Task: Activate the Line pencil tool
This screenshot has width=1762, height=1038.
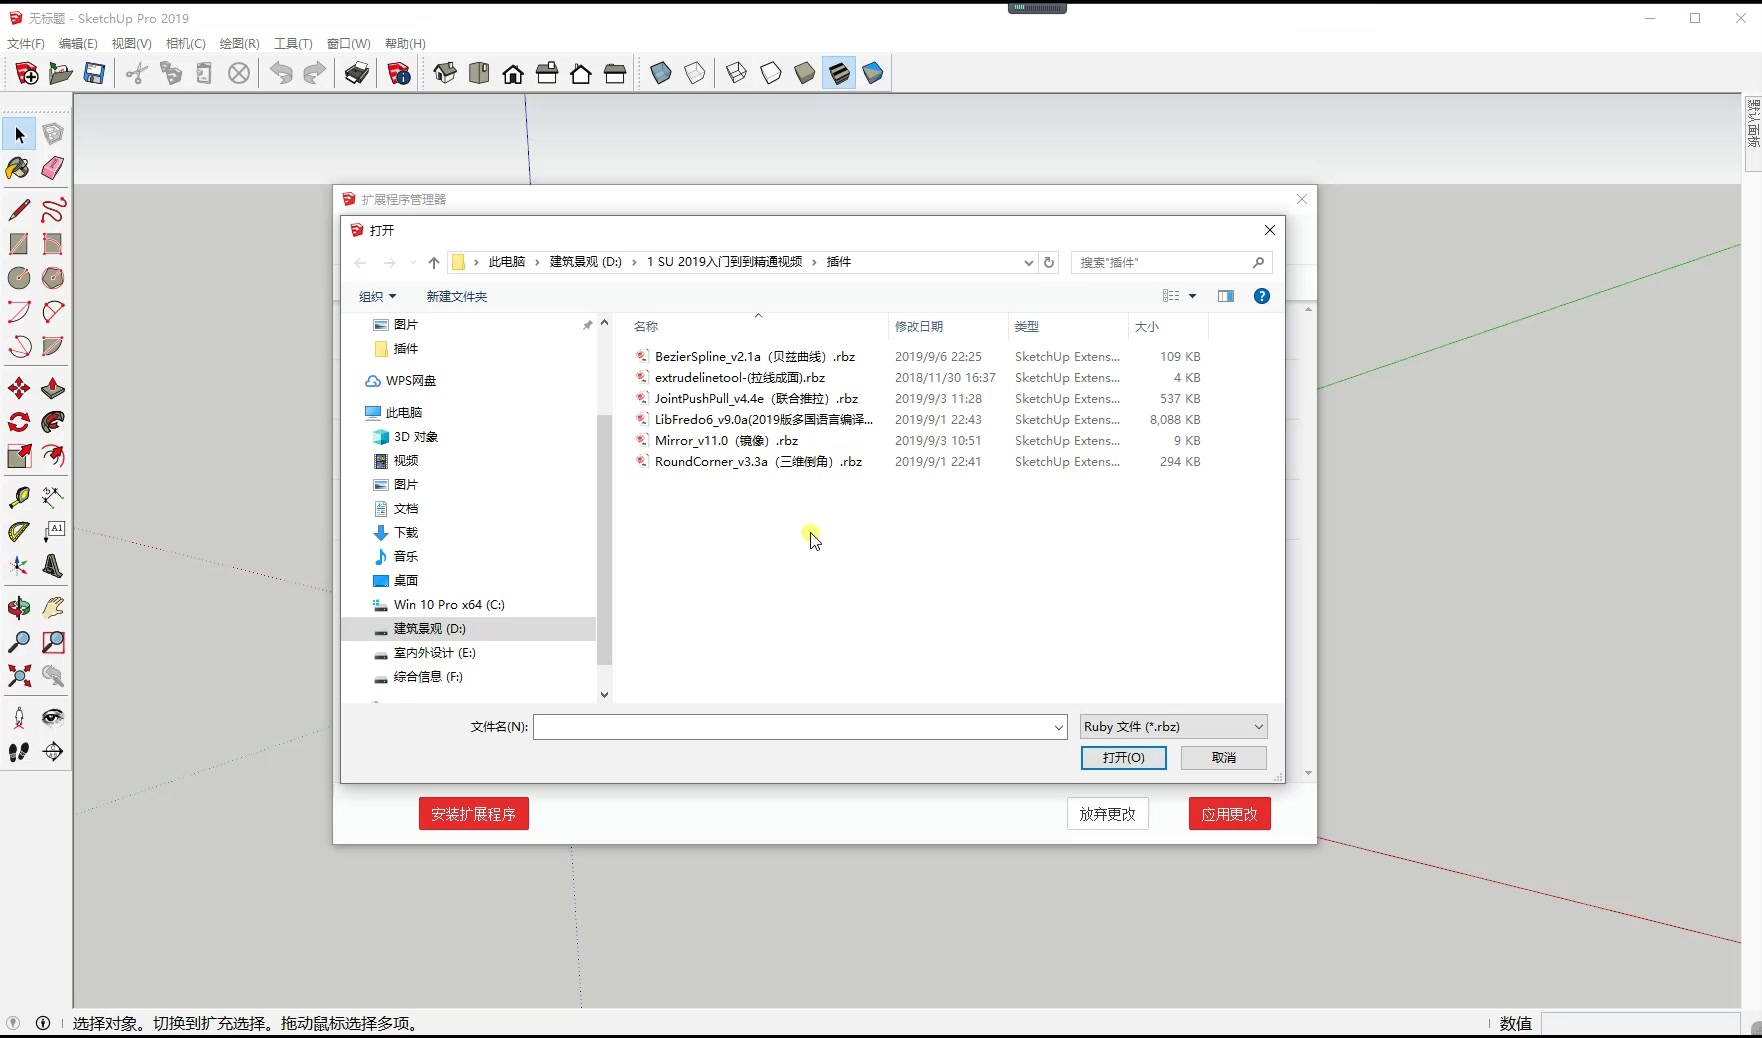Action: tap(18, 210)
